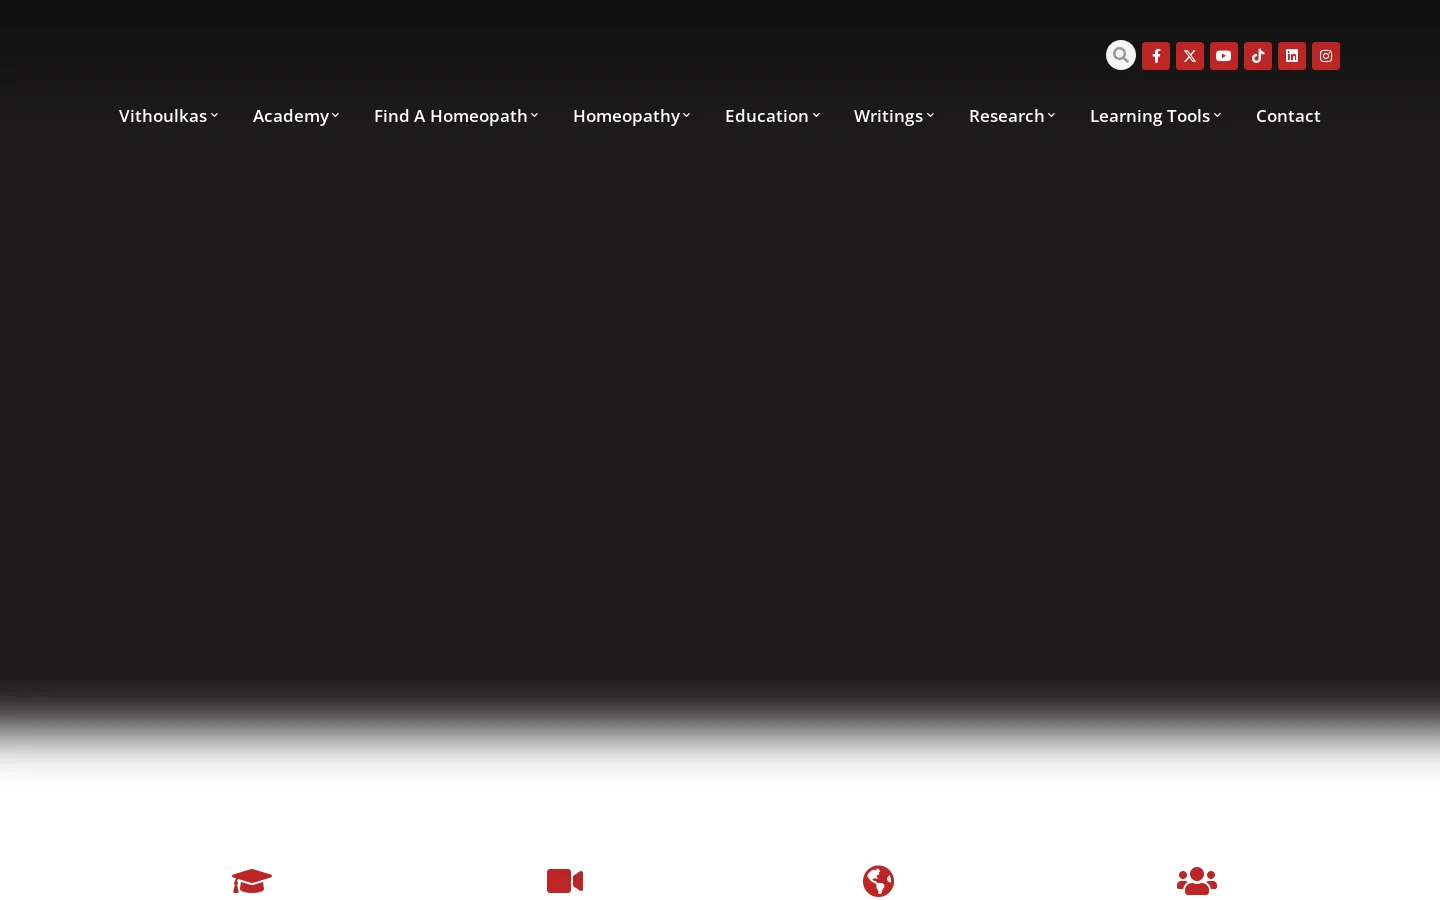Screen dimensions: 1440x900
Task: Expand the Learning Tools menu chevron
Action: coord(1217,116)
